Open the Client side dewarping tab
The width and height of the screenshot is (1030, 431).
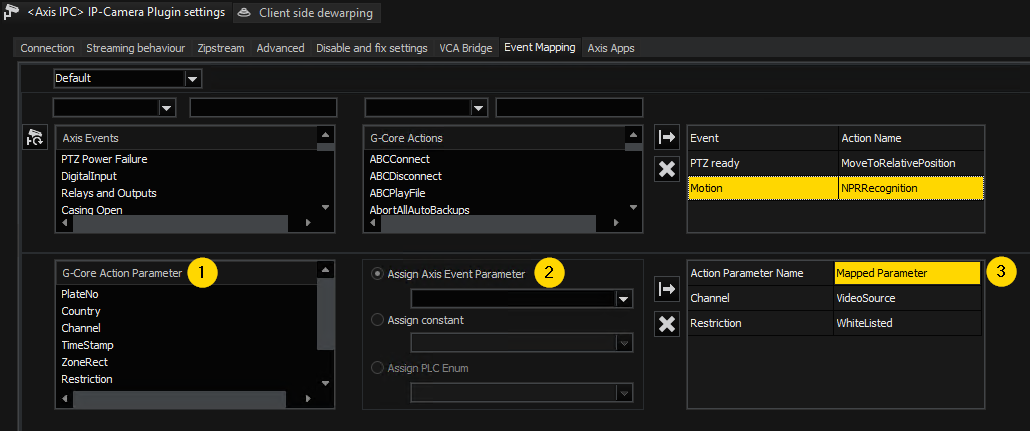click(307, 12)
